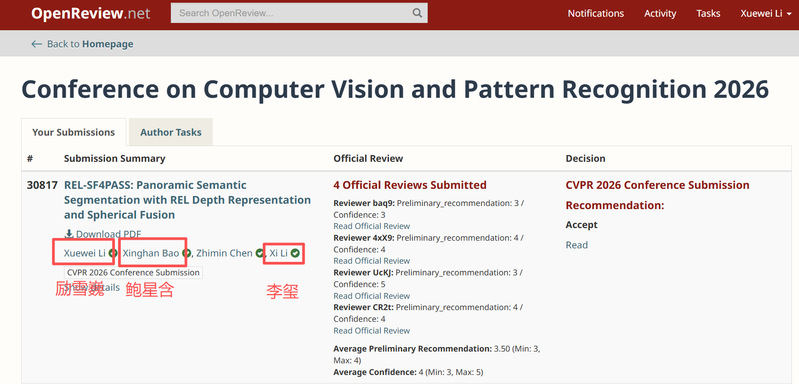The image size is (799, 384).
Task: Open Notifications in the top navigation
Action: tap(596, 14)
